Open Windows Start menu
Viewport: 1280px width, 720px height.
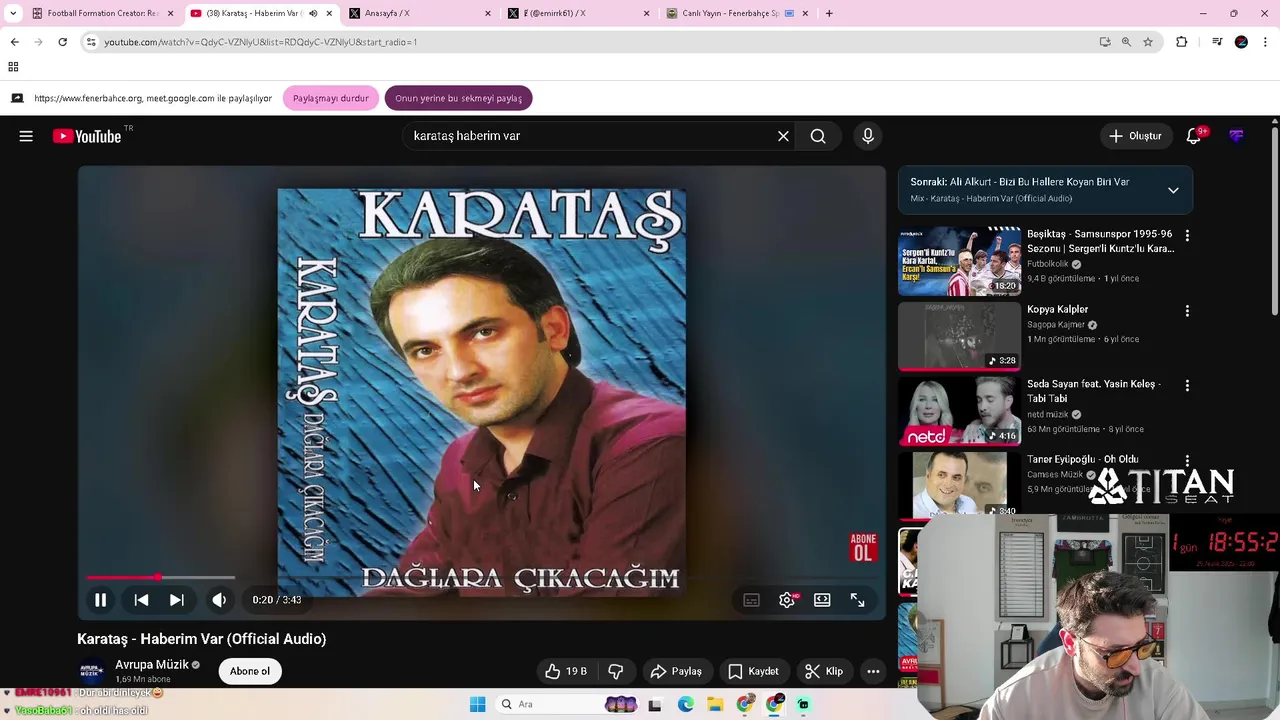(477, 704)
